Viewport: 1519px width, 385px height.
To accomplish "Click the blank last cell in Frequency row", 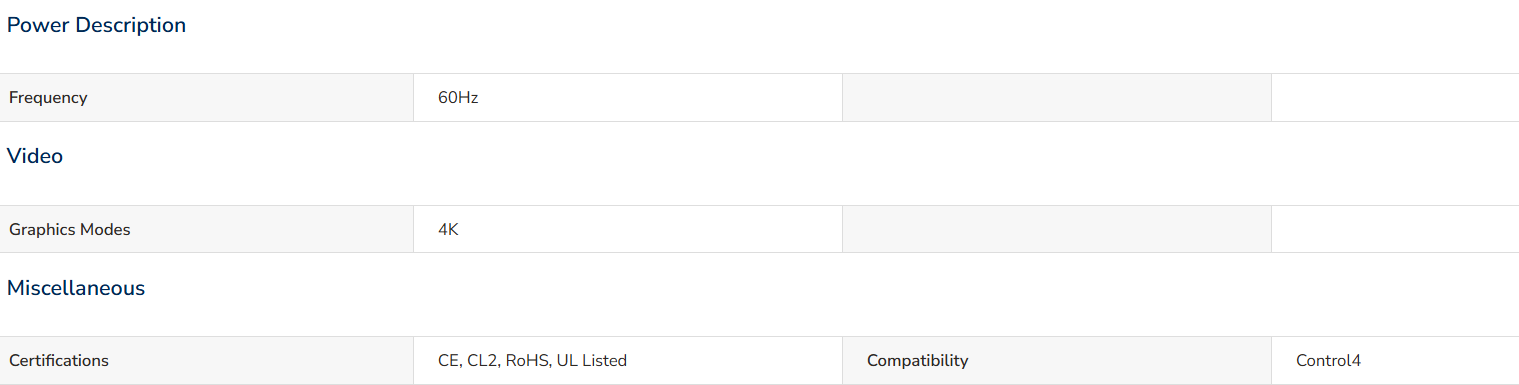I will [1395, 98].
